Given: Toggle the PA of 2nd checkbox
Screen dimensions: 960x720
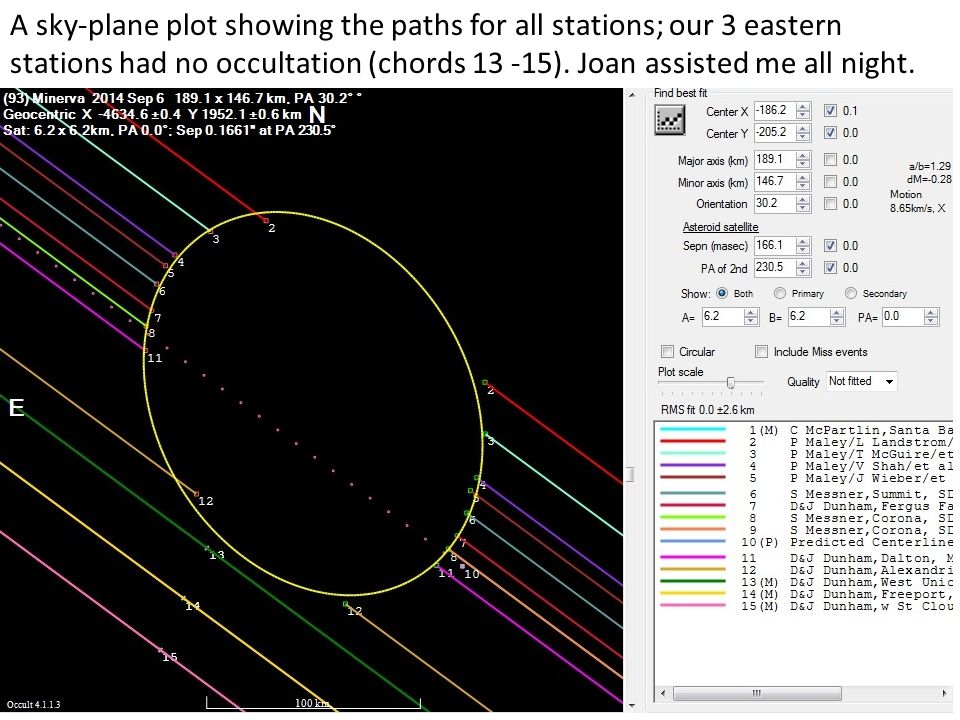Looking at the screenshot, I should 830,268.
